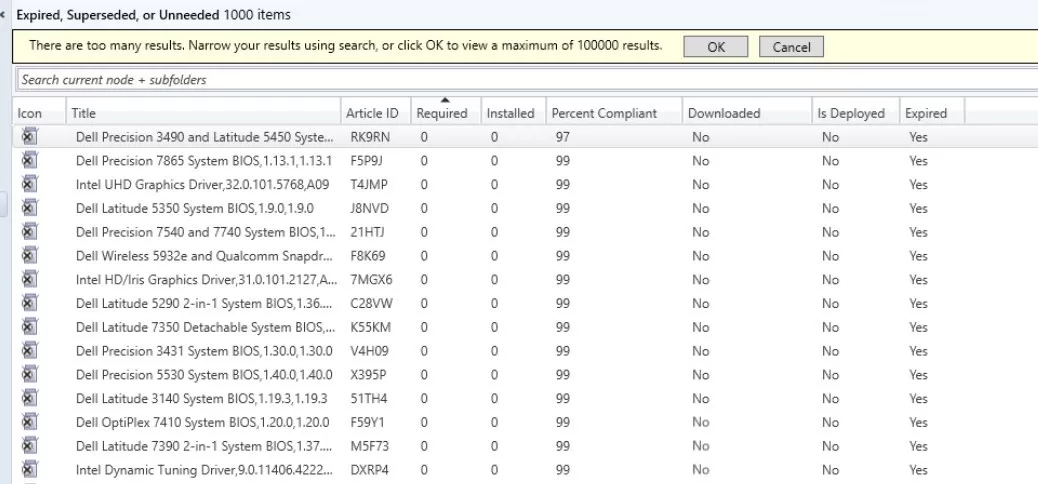The image size is (1038, 484).
Task: Click the expired update icon for F59Y1 row
Action: pyautogui.click(x=28, y=422)
